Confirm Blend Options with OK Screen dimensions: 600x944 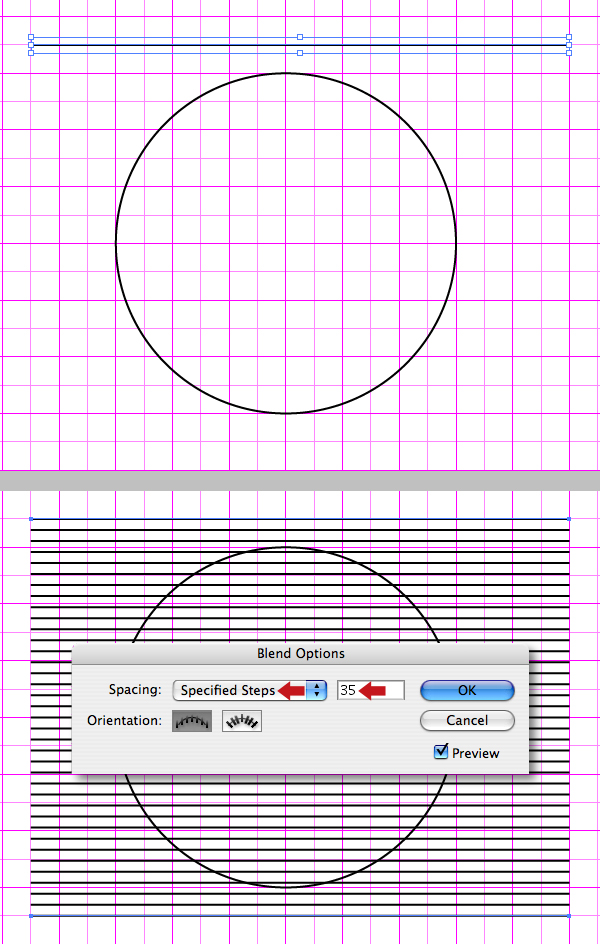[x=467, y=691]
